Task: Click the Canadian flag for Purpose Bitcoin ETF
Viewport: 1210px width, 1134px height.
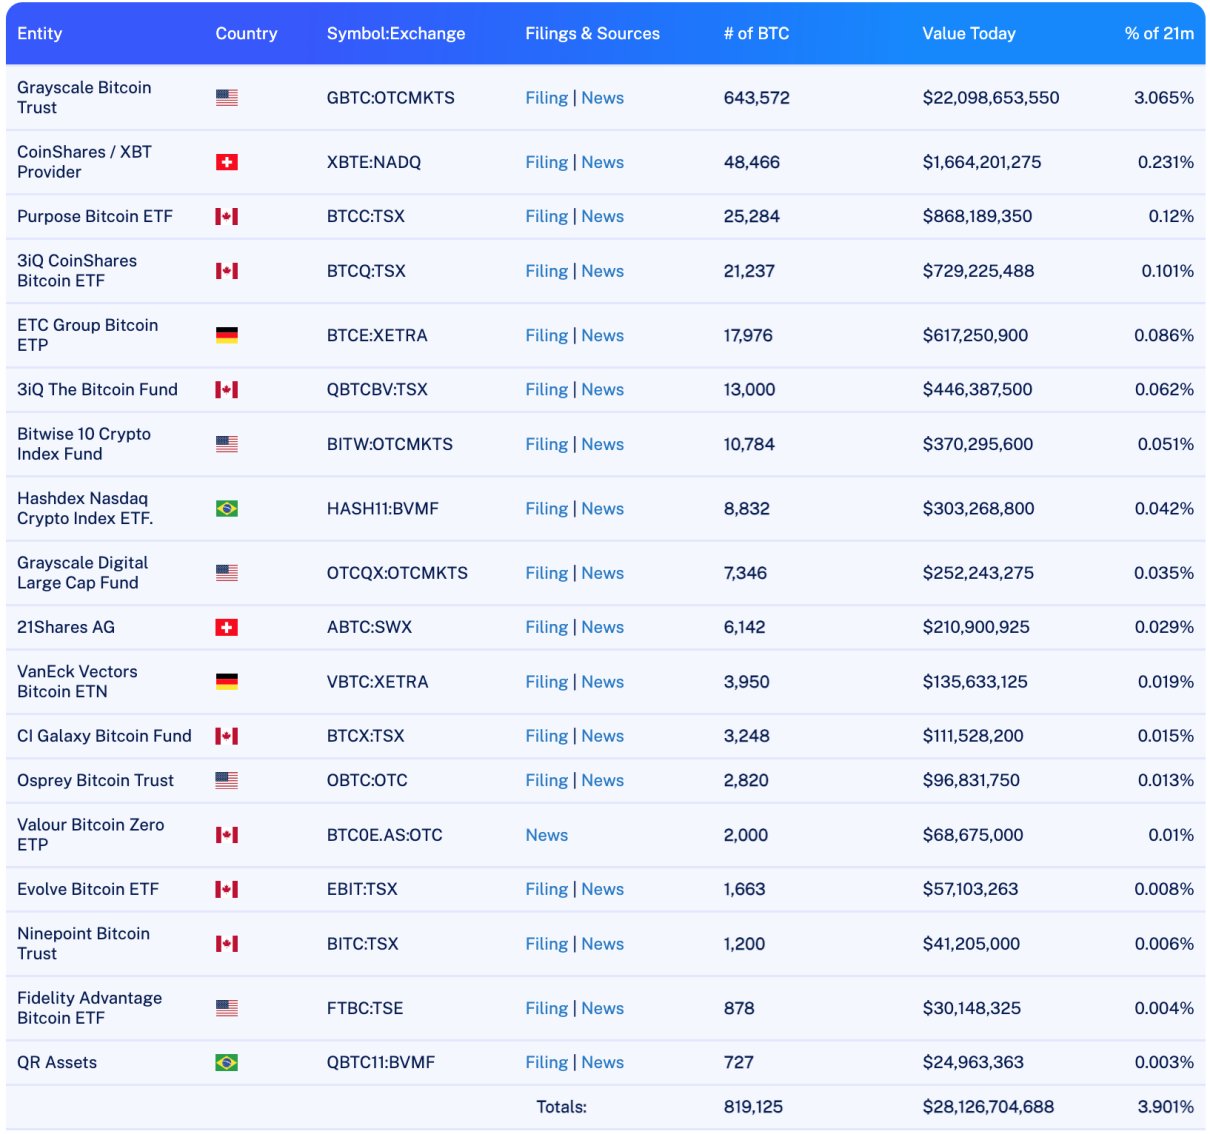Action: pyautogui.click(x=227, y=217)
